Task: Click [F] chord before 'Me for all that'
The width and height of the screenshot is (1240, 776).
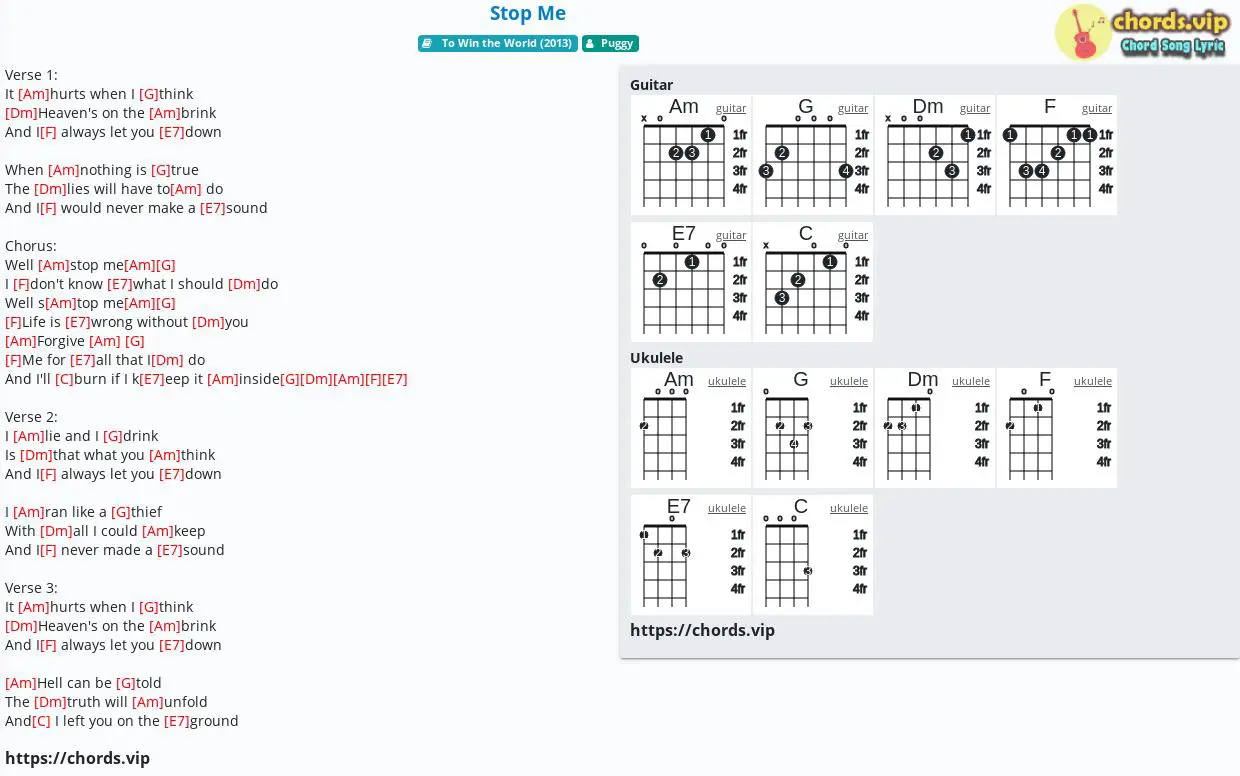Action: pyautogui.click(x=13, y=360)
